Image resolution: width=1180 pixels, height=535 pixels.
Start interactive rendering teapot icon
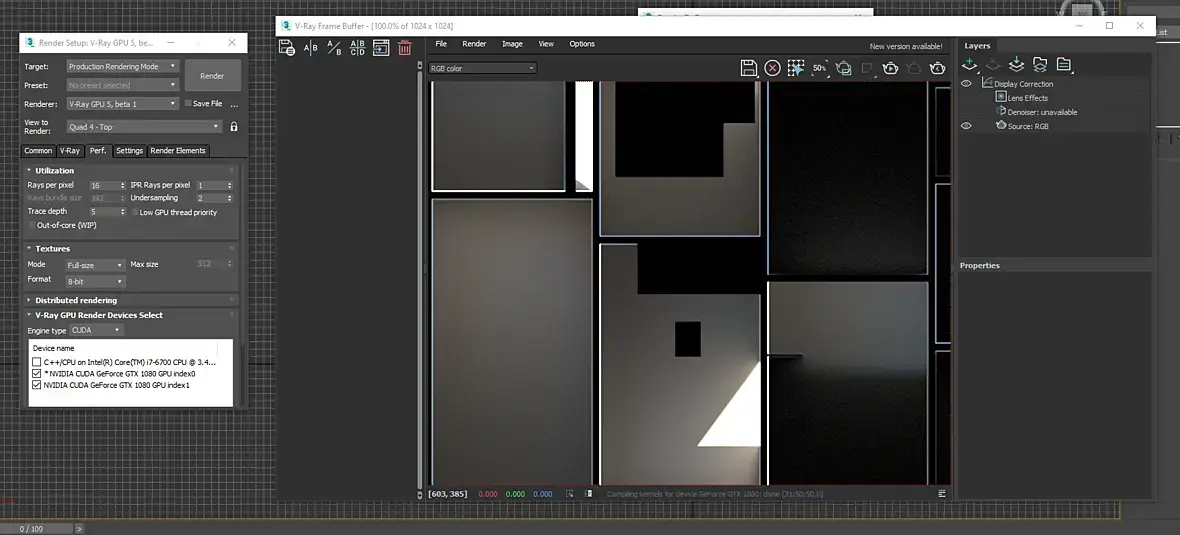point(890,68)
